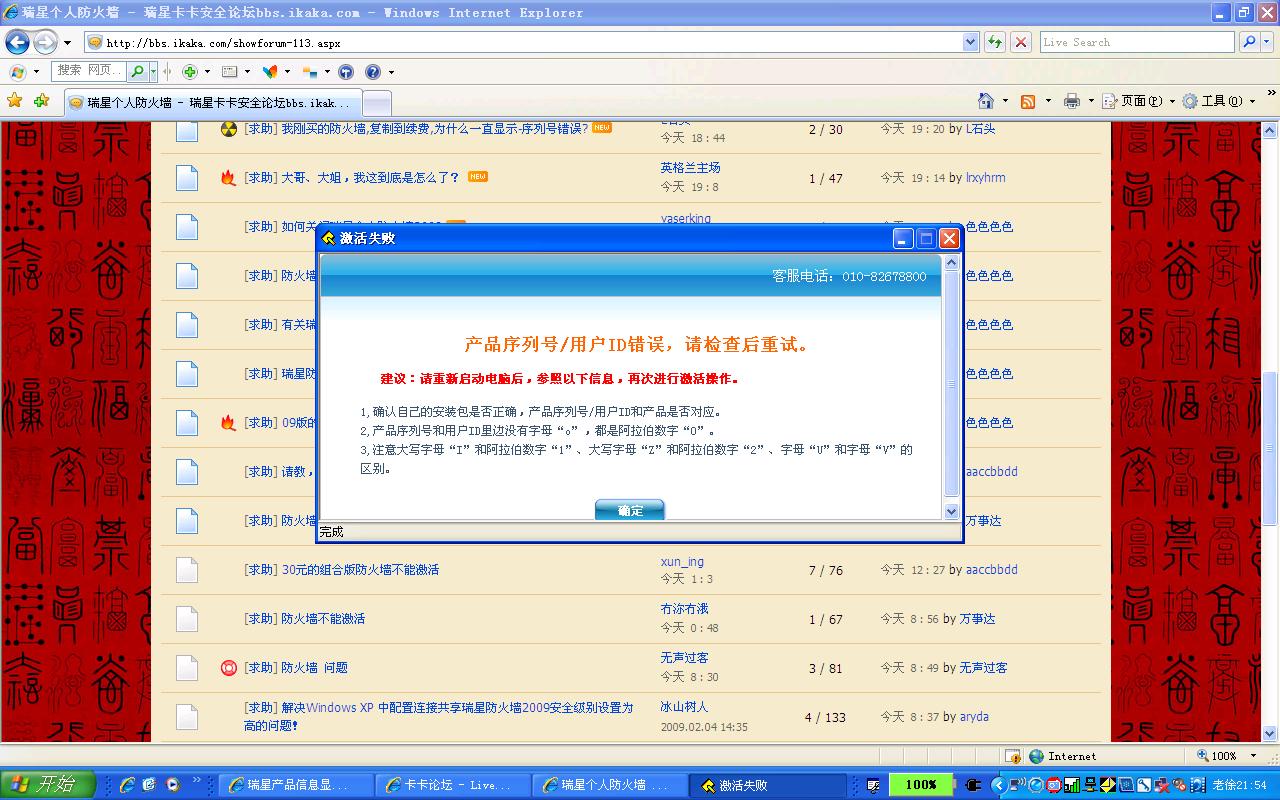This screenshot has width=1280, height=800.
Task: Open the Live Search provider dropdown
Action: [x=1267, y=42]
